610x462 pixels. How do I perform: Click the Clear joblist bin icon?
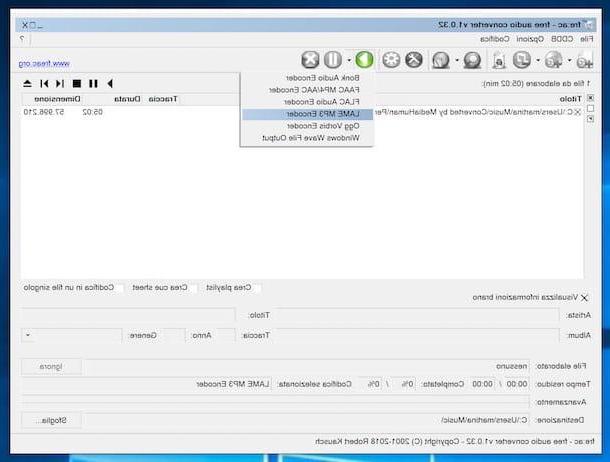499,61
